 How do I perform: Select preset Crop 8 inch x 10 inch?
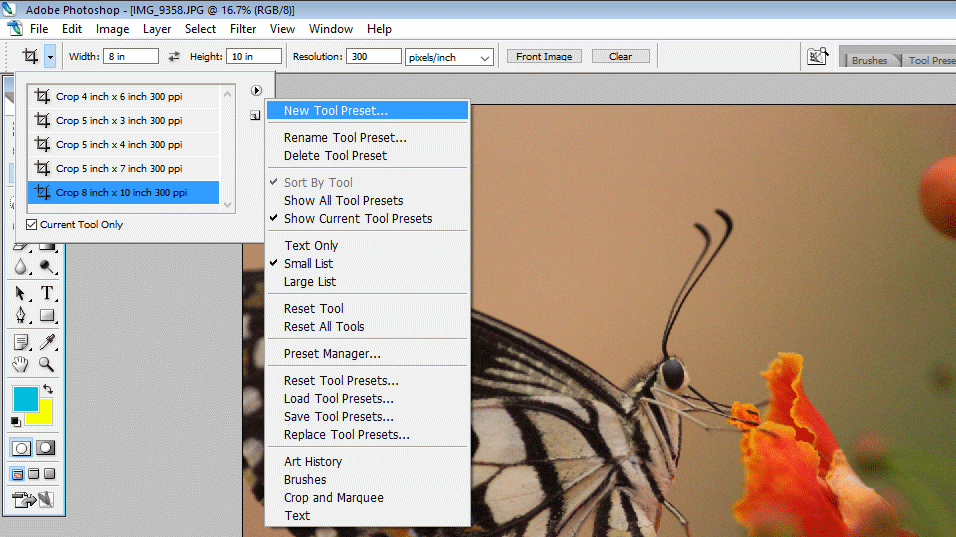[x=123, y=193]
